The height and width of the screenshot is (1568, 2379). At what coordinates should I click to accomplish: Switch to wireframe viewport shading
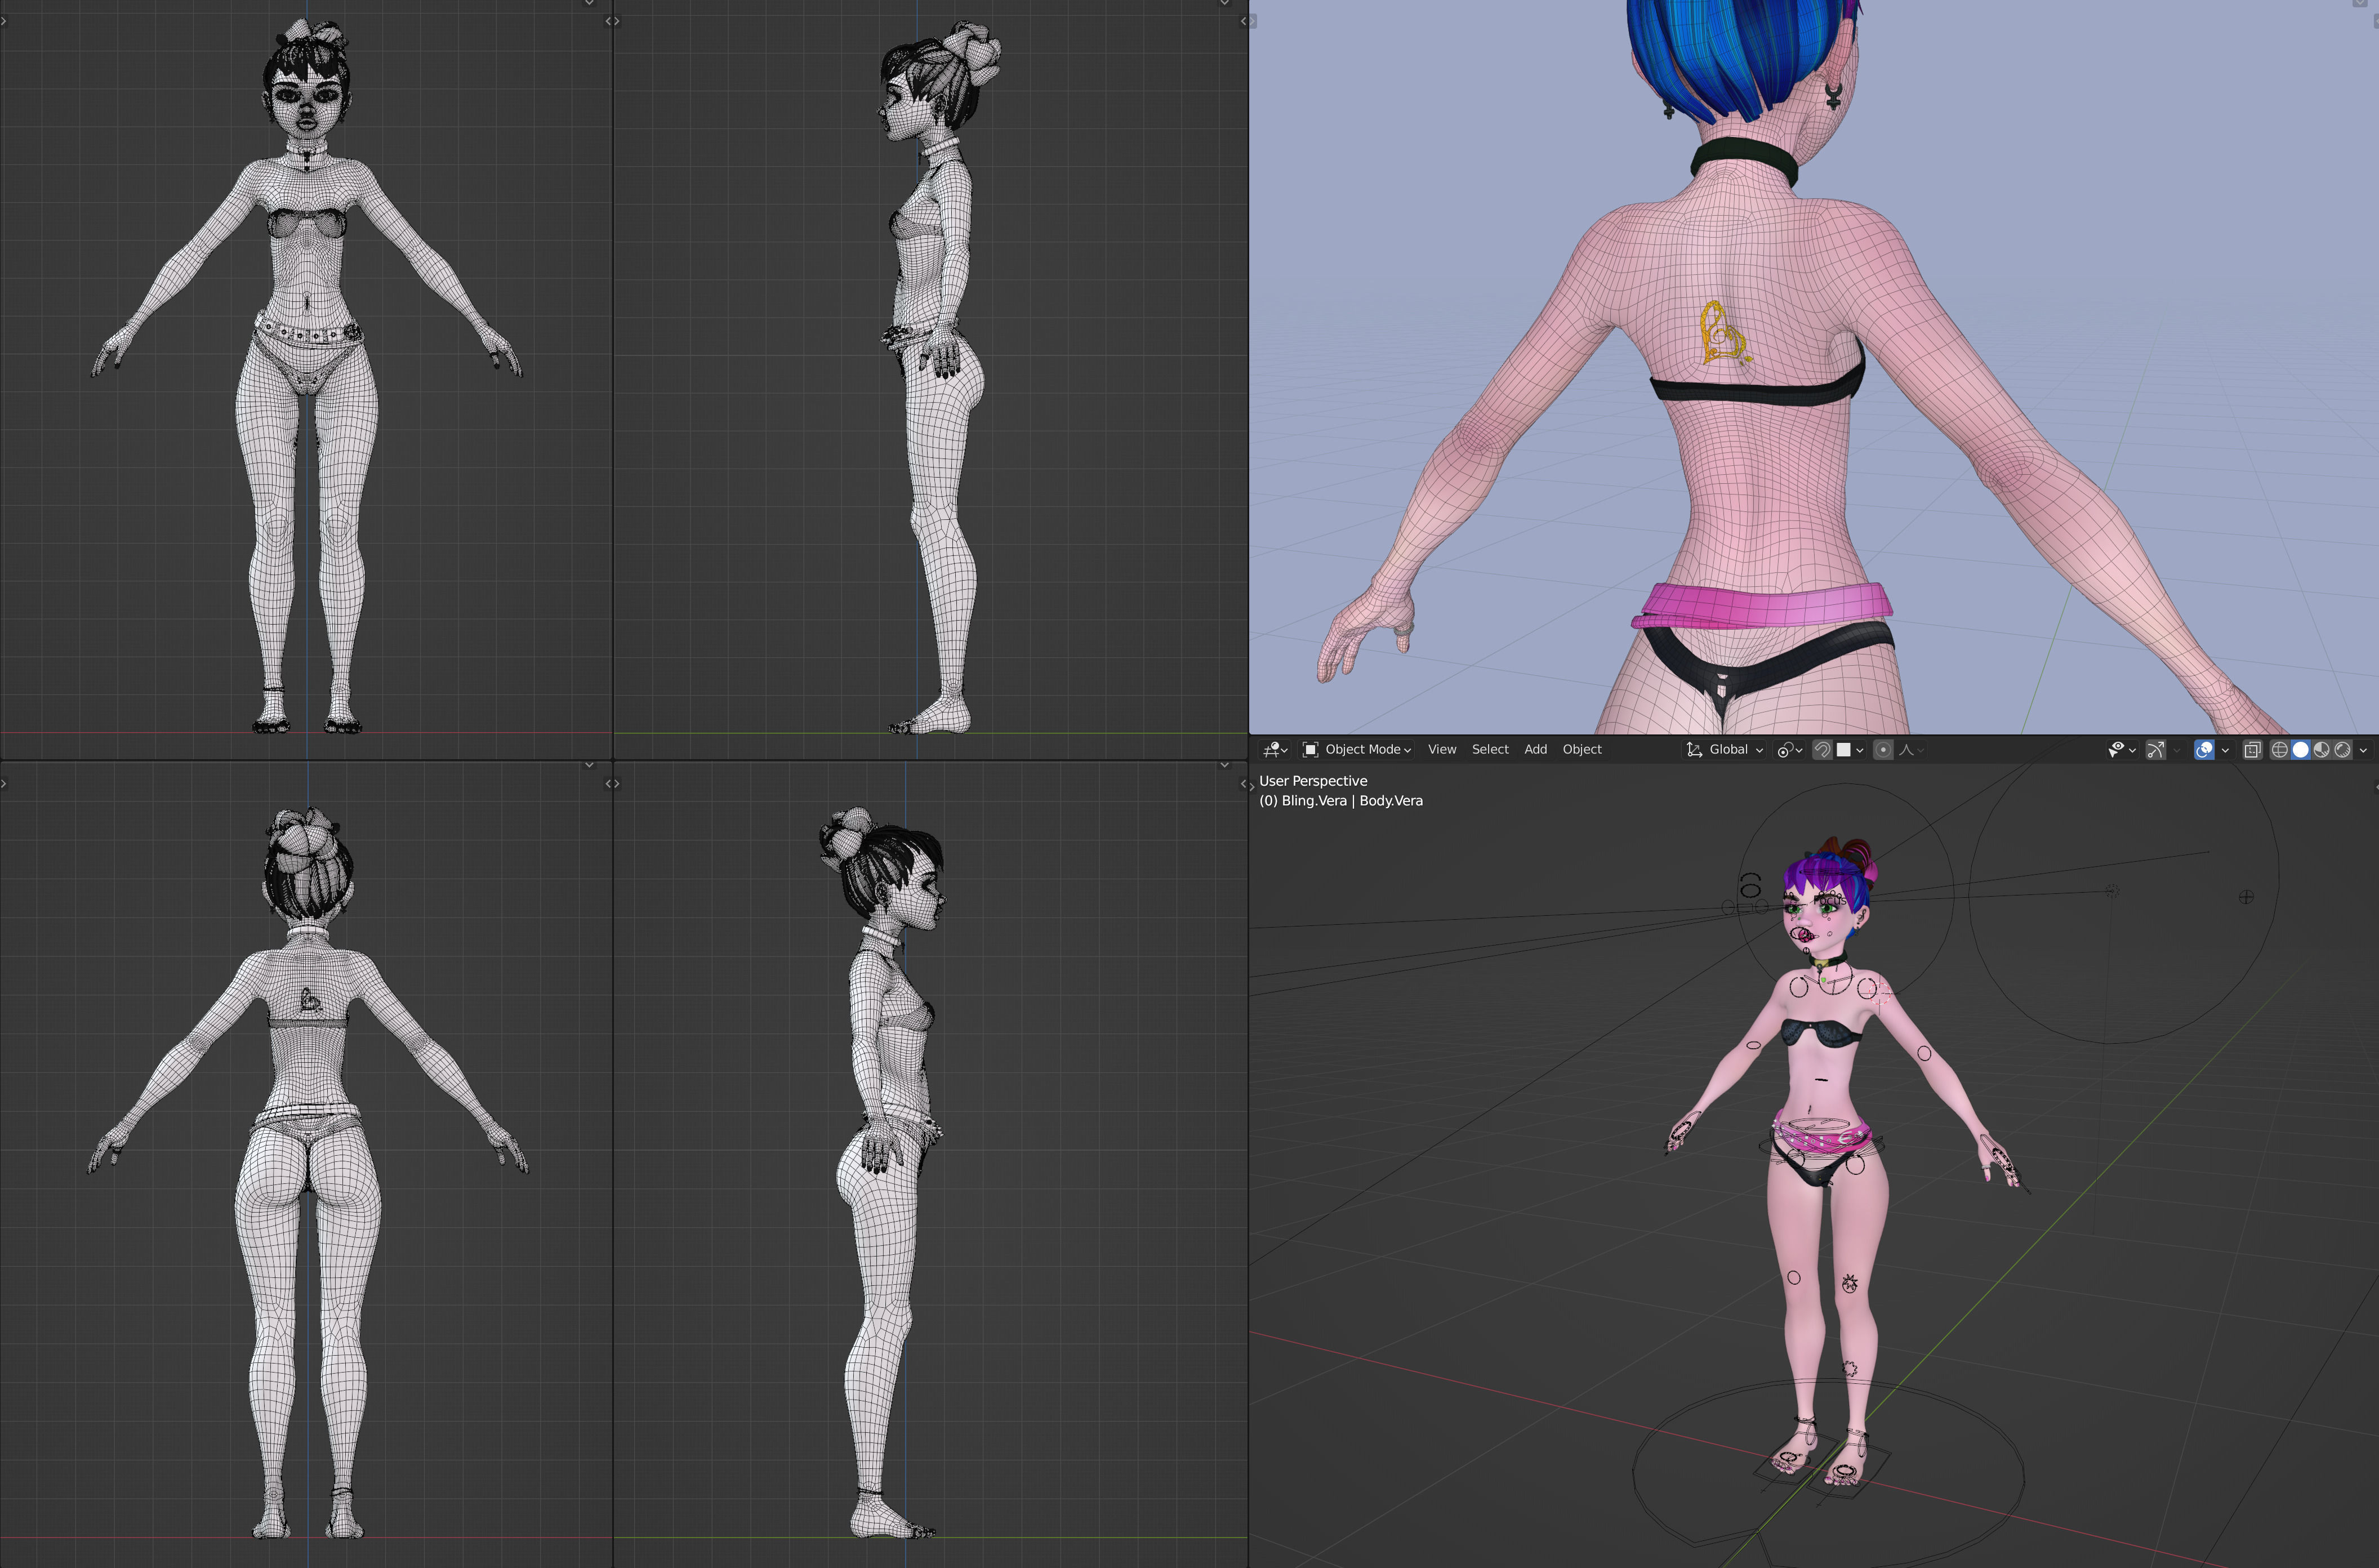(x=2279, y=750)
